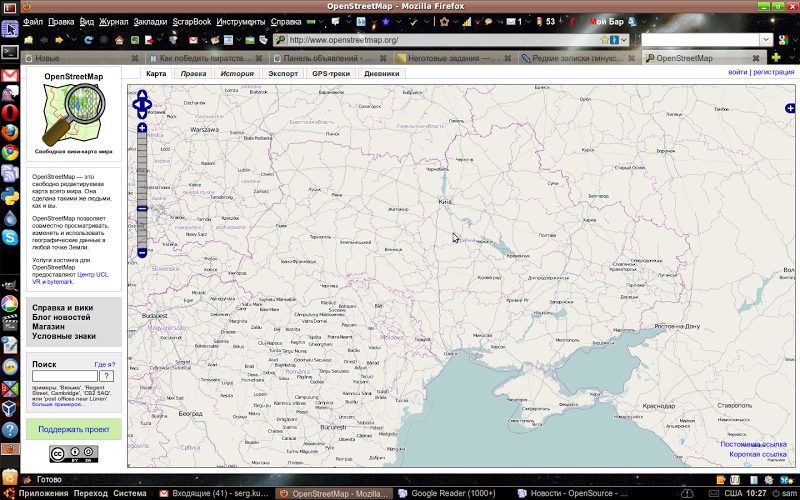Open the Условные знаки link
The width and height of the screenshot is (800, 500).
click(x=64, y=336)
